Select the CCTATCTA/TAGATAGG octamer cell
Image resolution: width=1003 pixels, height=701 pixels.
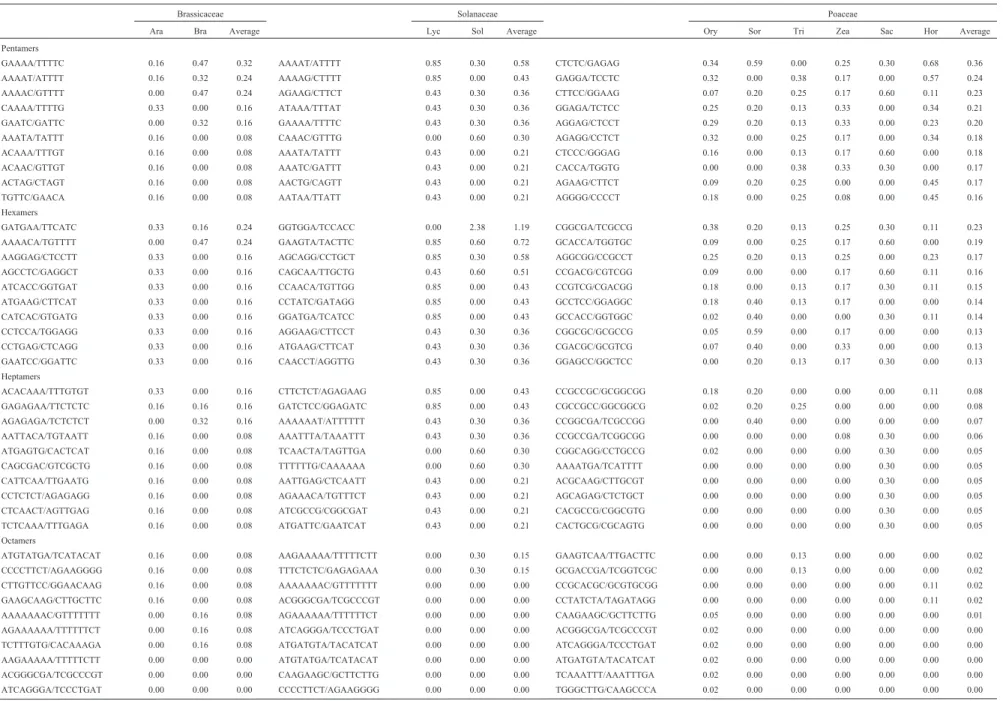pyautogui.click(x=605, y=601)
